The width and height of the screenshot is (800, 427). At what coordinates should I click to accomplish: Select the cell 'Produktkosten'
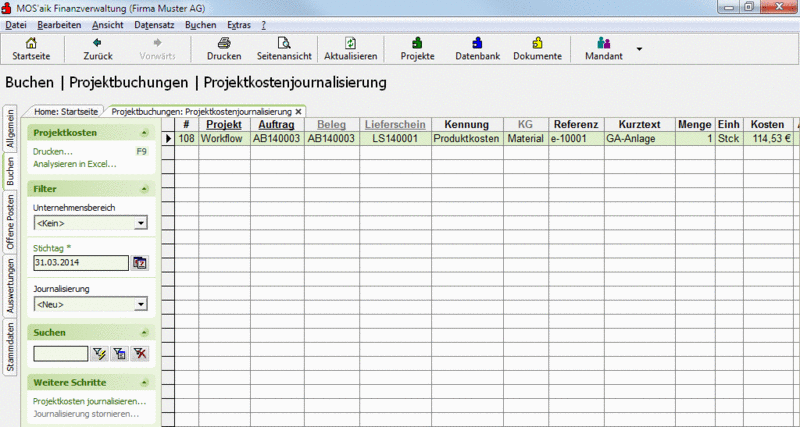click(x=466, y=139)
